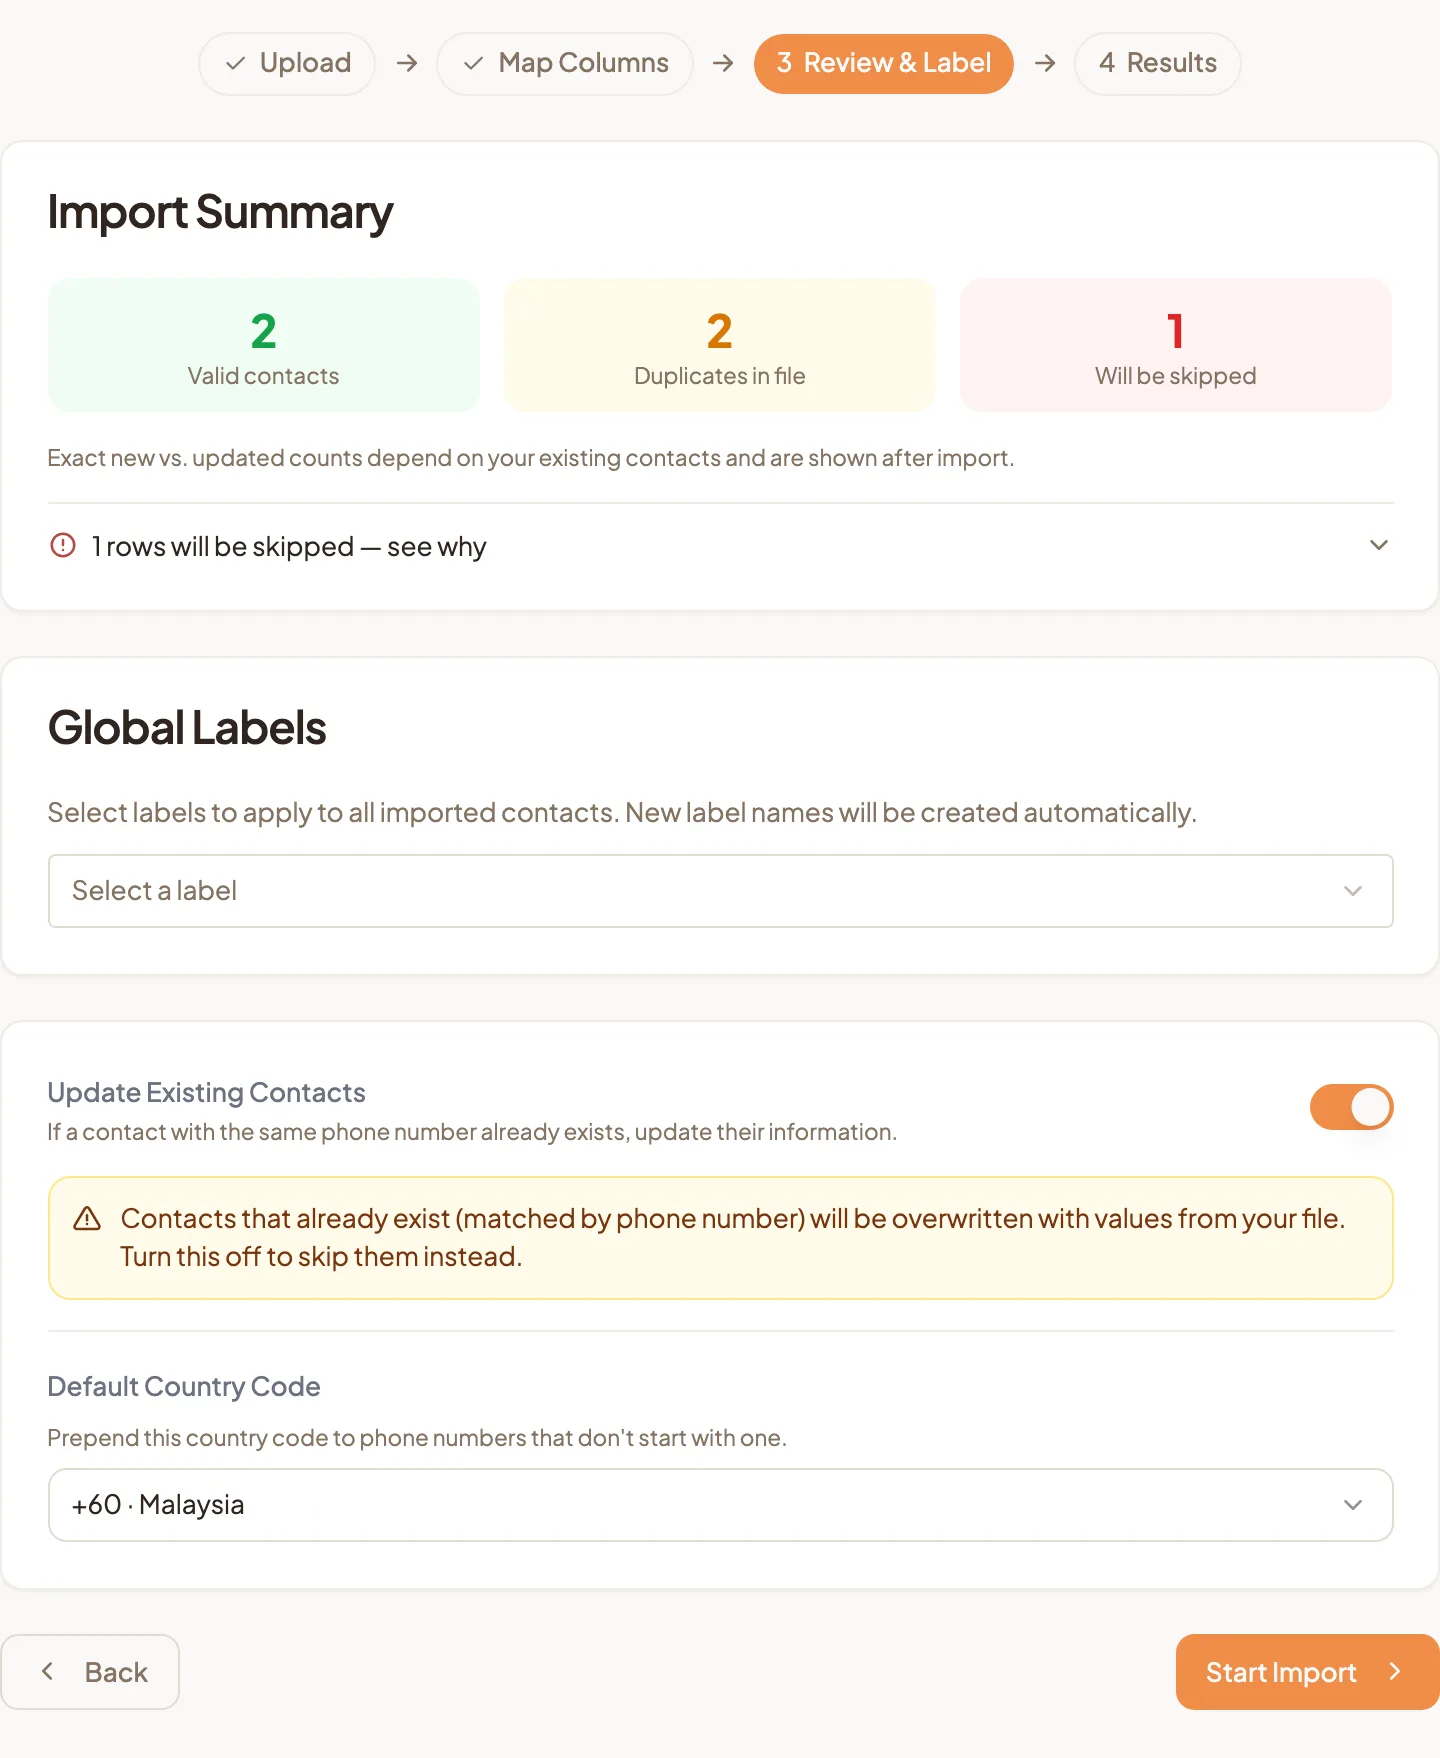Screen dimensions: 1440x1758
Task: Click the 'Exact new vs. updated counts' note
Action: tap(531, 458)
